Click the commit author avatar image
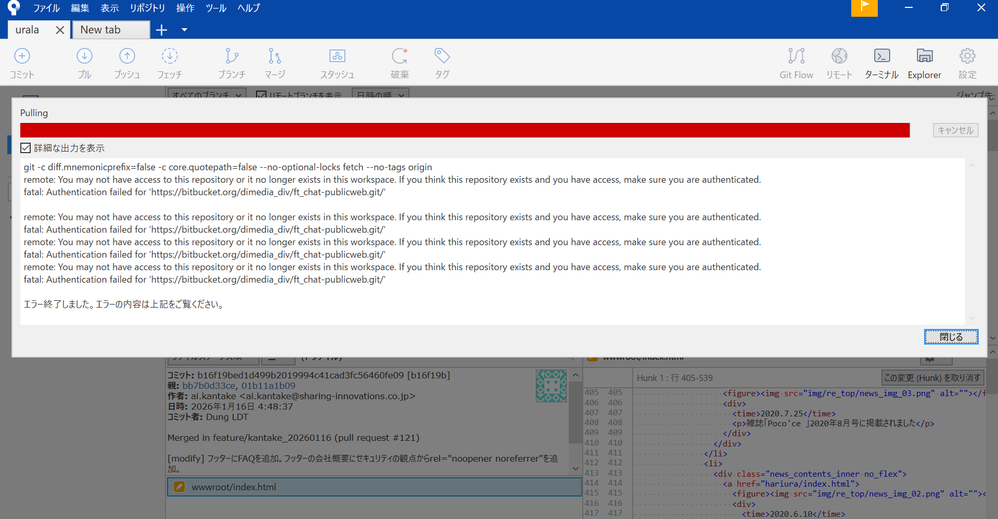 click(x=551, y=386)
